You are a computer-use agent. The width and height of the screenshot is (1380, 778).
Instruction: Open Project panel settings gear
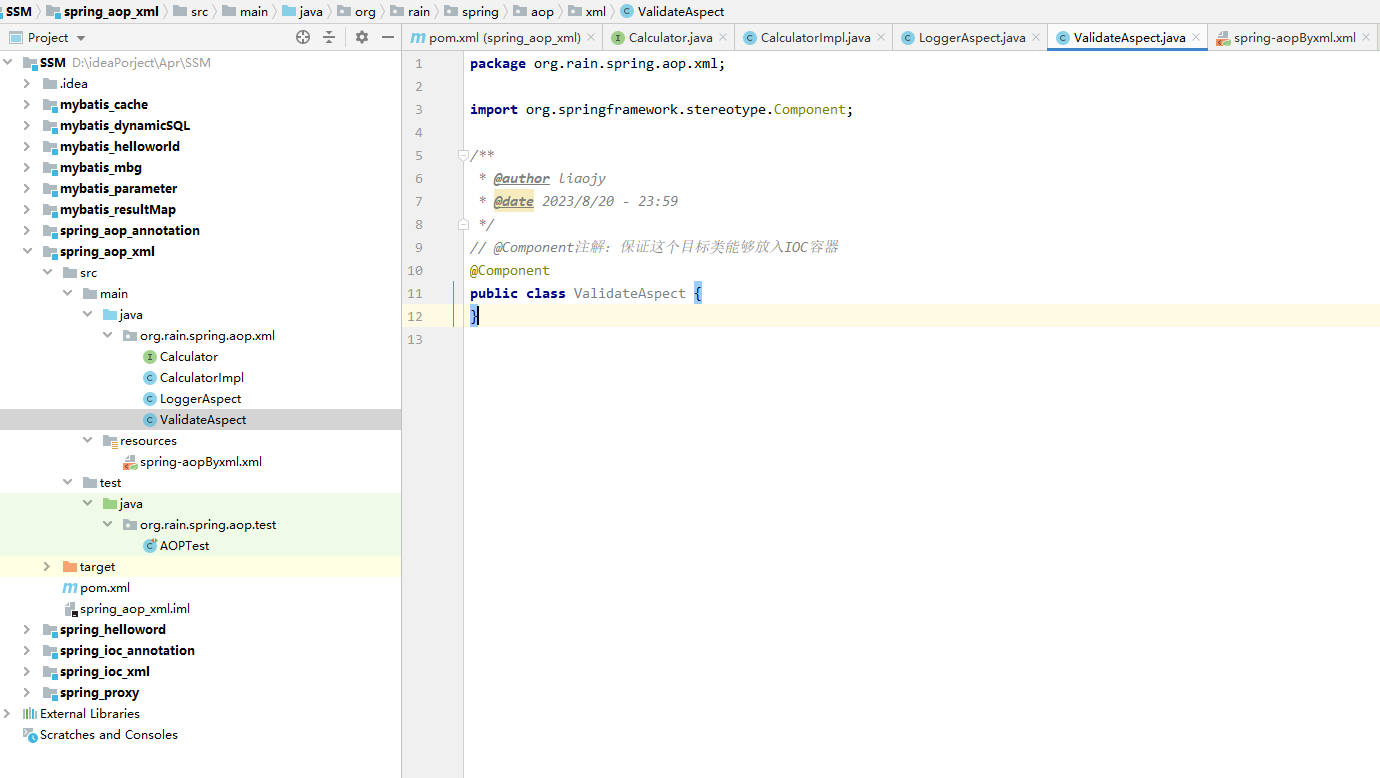(362, 37)
